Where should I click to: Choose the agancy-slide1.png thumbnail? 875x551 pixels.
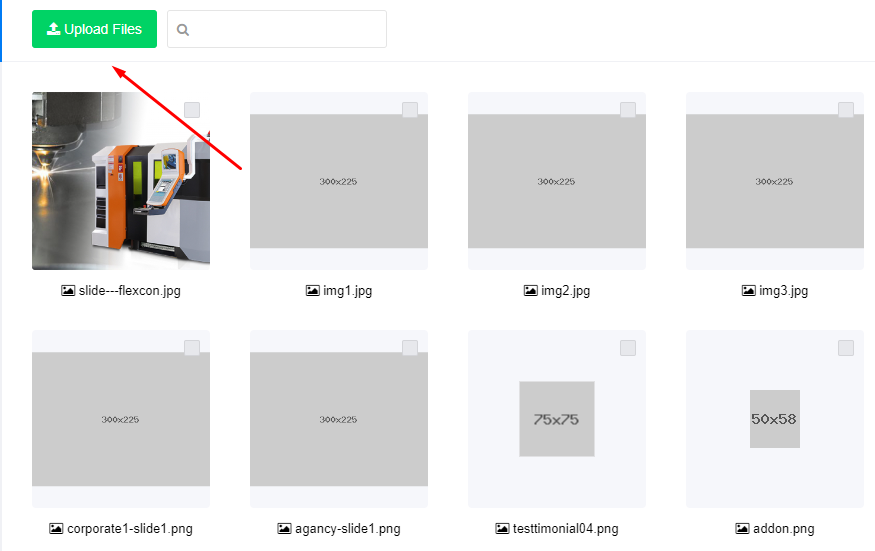pyautogui.click(x=339, y=419)
